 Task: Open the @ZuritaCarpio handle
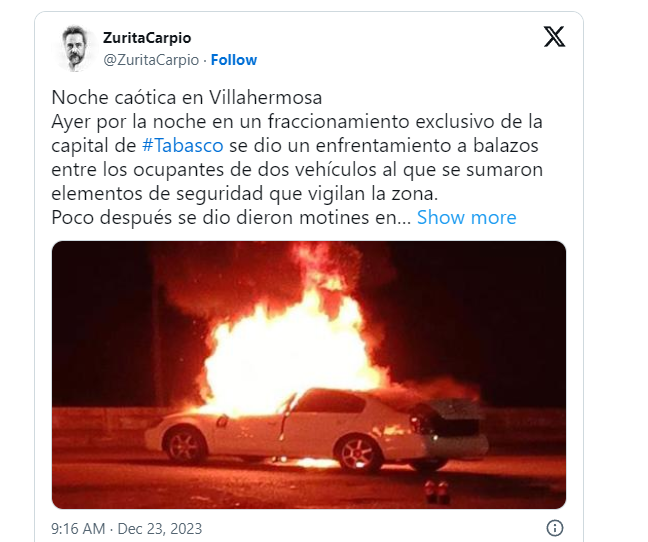click(151, 60)
